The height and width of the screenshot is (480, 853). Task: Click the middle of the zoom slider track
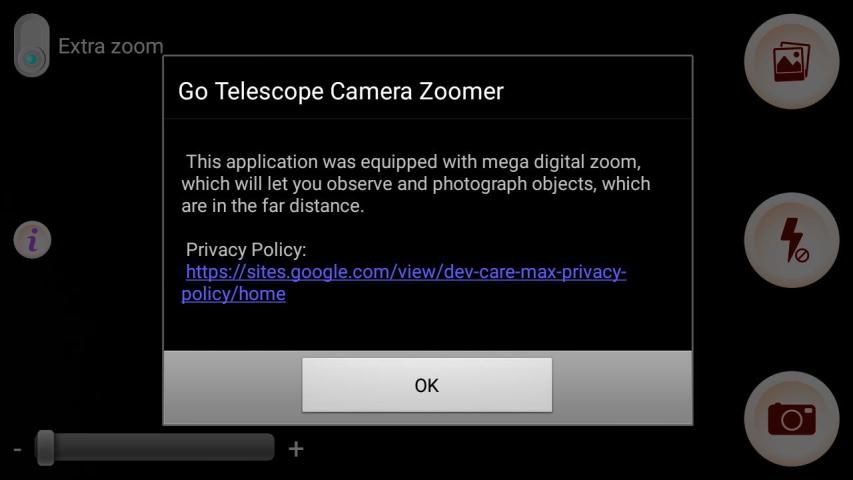(155, 447)
